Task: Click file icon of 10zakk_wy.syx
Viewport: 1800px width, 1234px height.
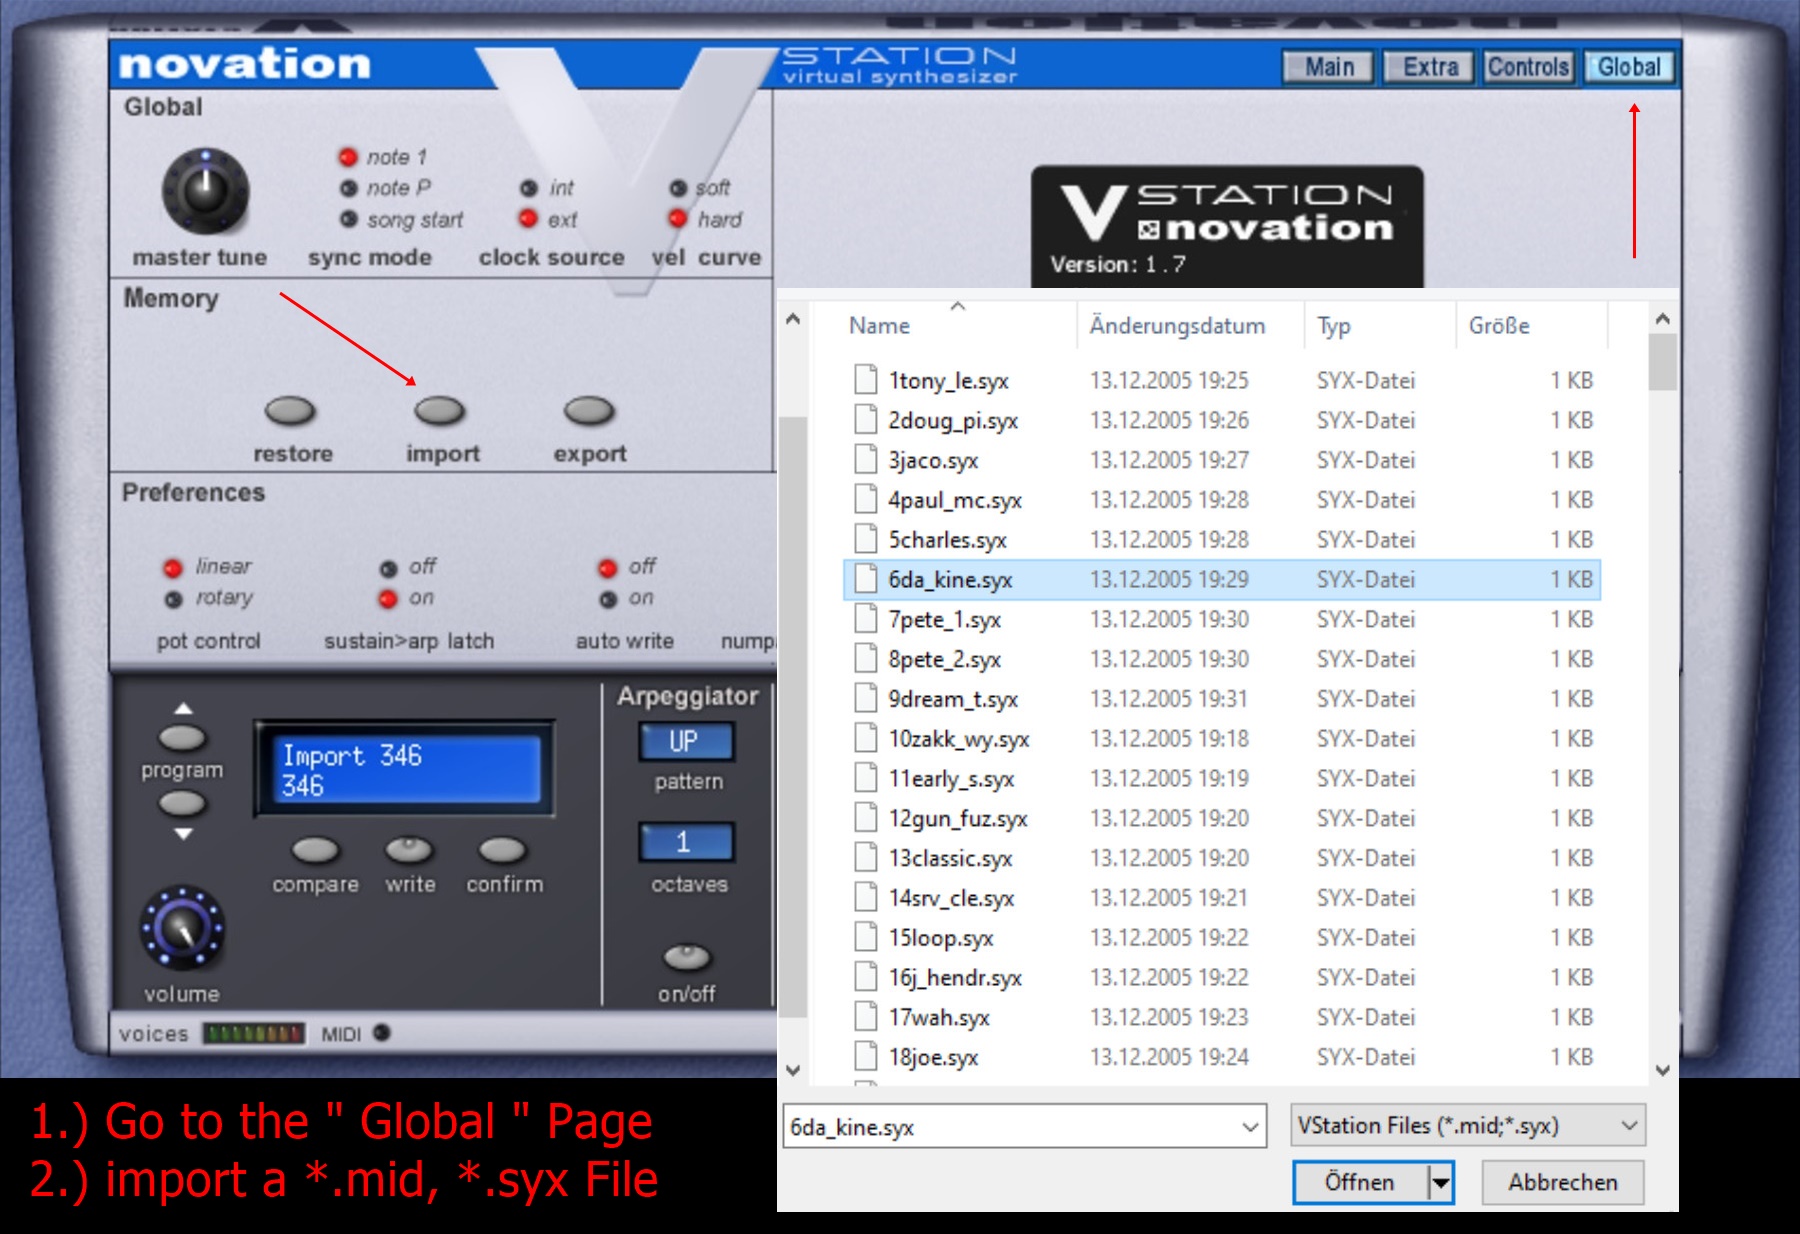Action: coord(866,738)
